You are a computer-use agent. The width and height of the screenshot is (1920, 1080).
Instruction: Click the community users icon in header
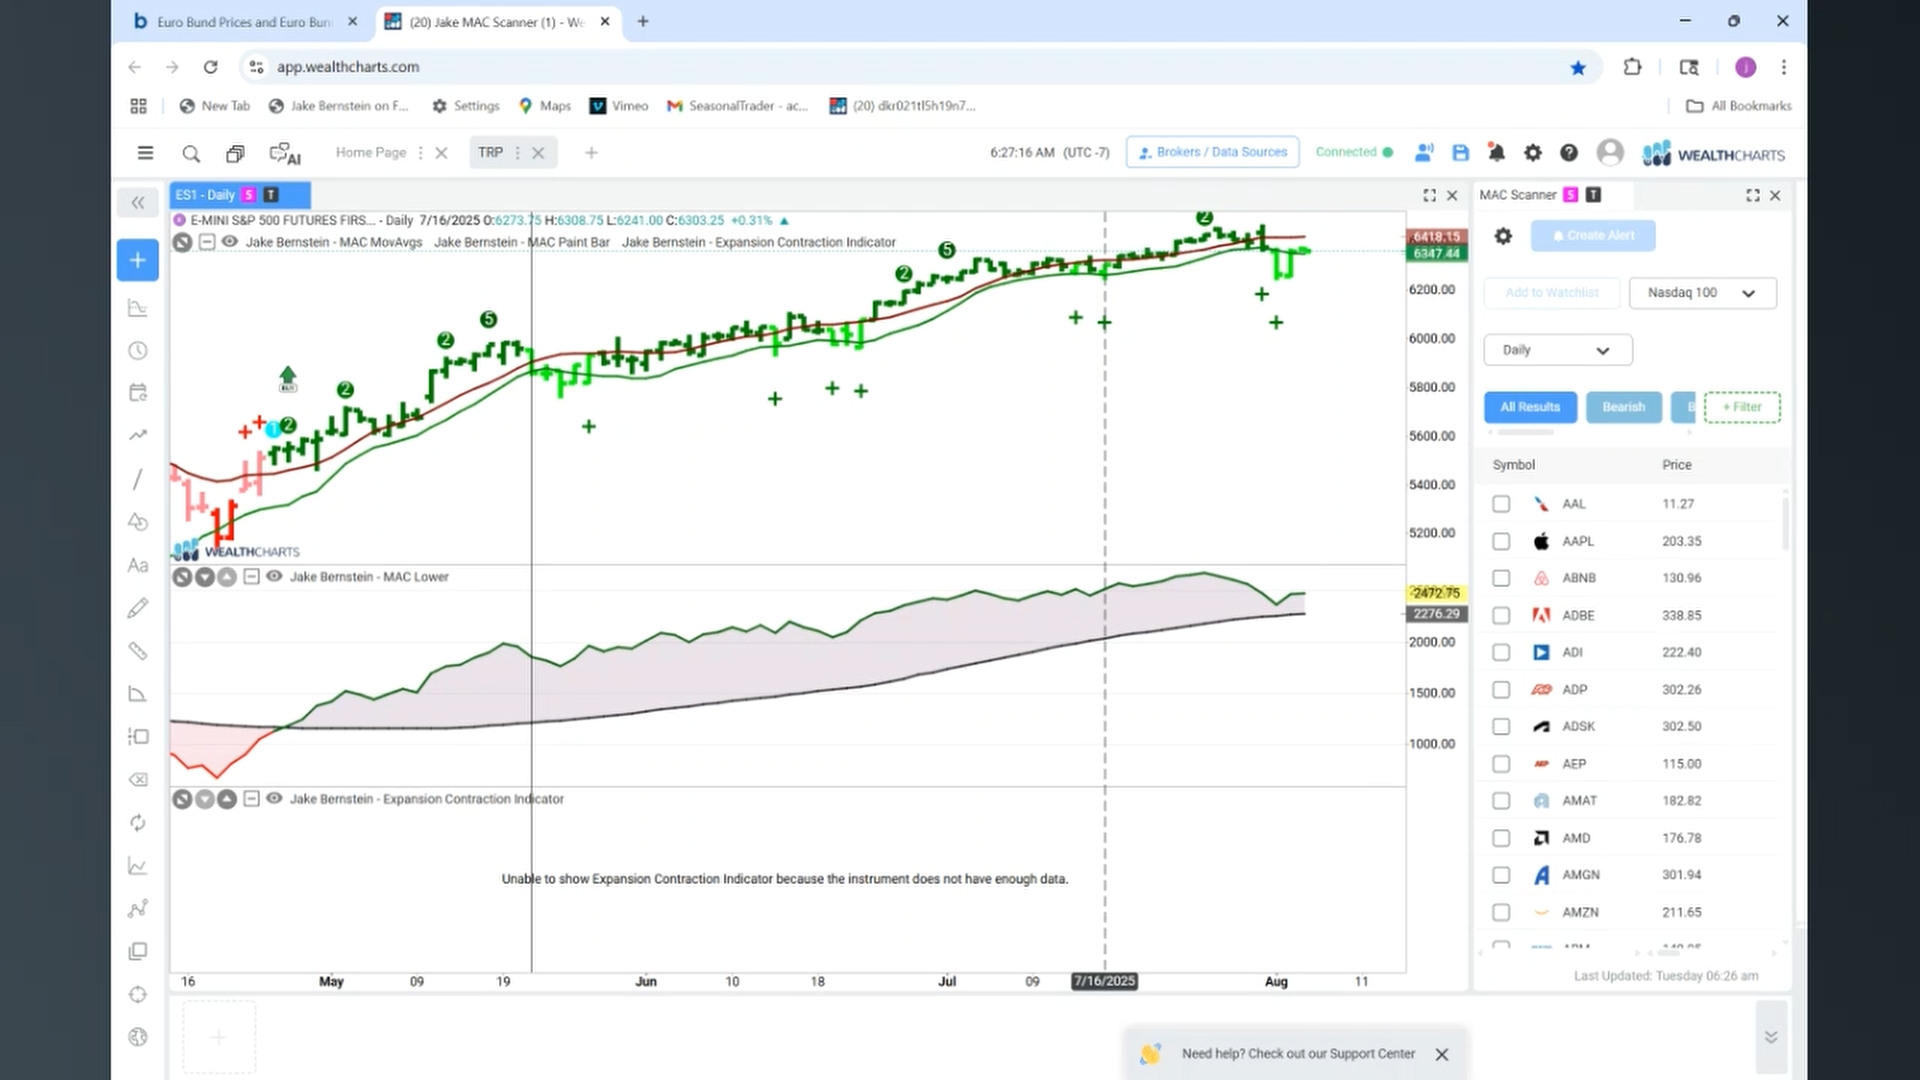pyautogui.click(x=1424, y=153)
